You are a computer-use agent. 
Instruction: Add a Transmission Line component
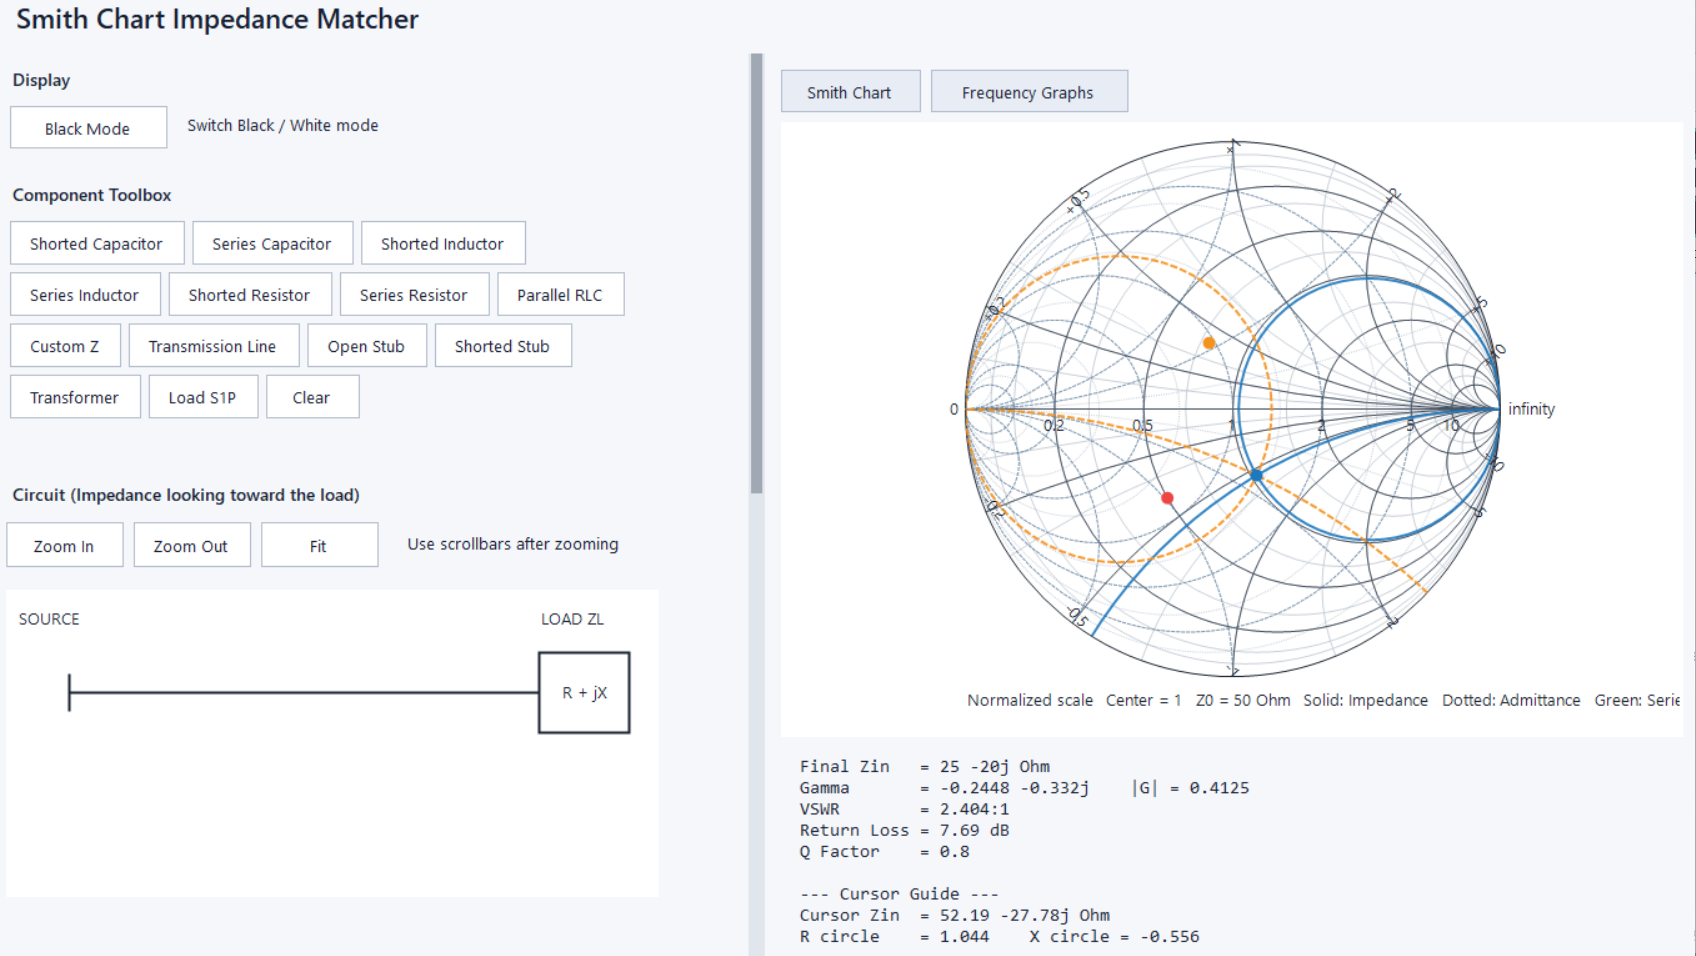[x=213, y=346]
